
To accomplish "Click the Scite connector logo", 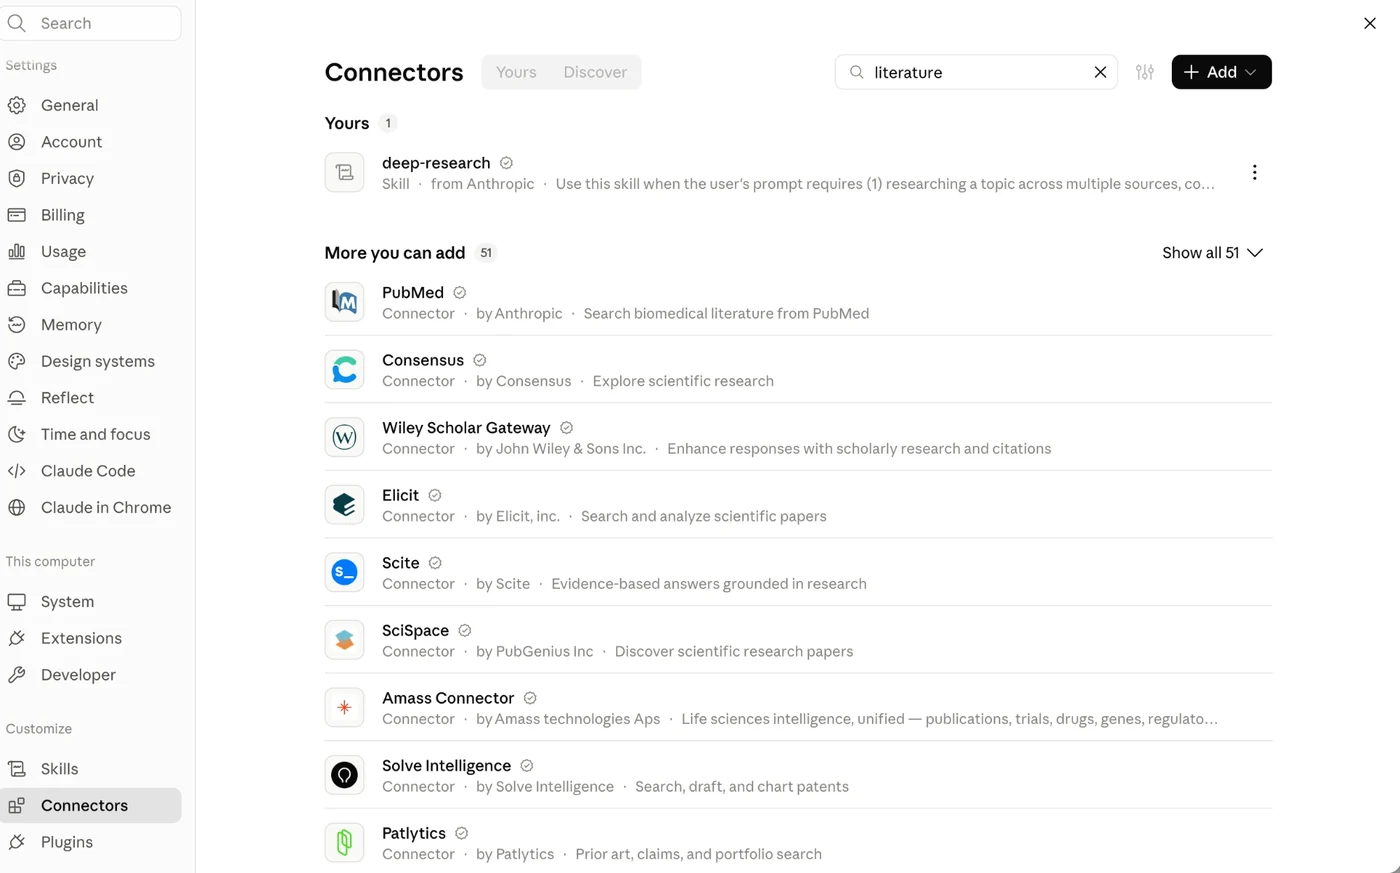I will (x=344, y=572).
